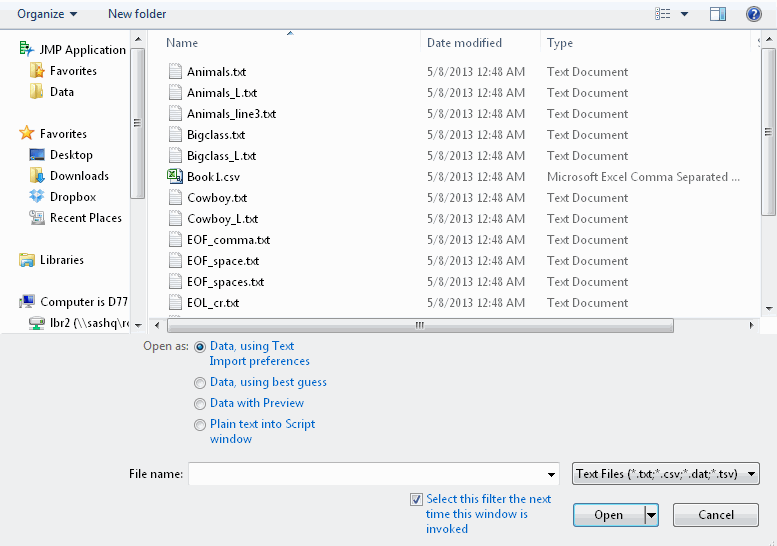Click the Data folder icon
Viewport: 777px width, 546px height.
point(37,92)
